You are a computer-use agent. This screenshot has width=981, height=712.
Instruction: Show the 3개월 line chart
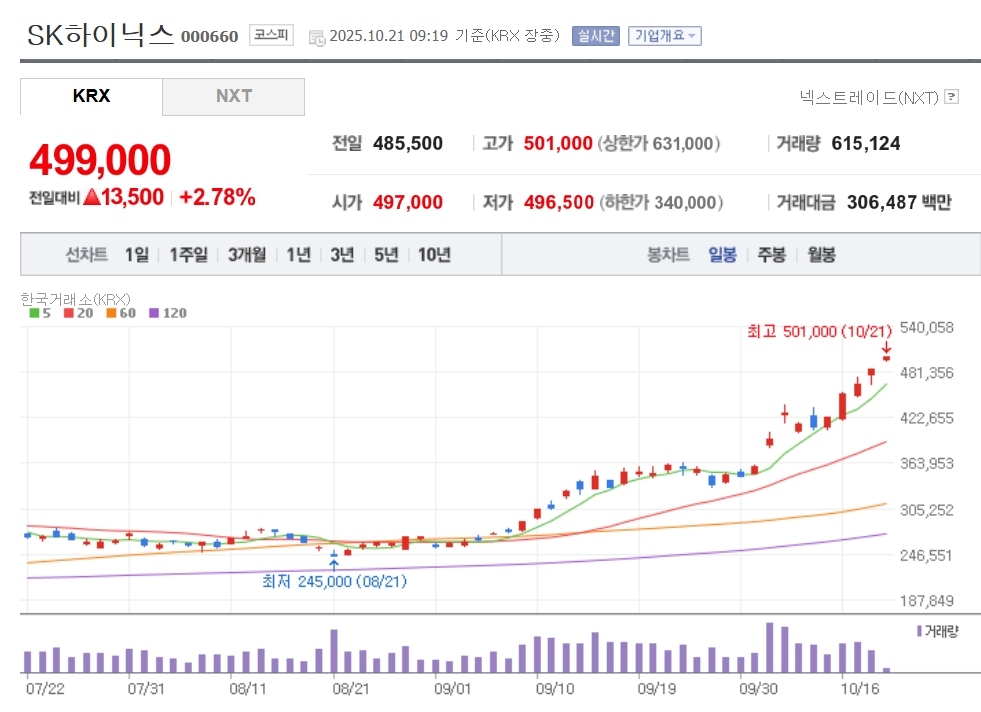[x=246, y=255]
